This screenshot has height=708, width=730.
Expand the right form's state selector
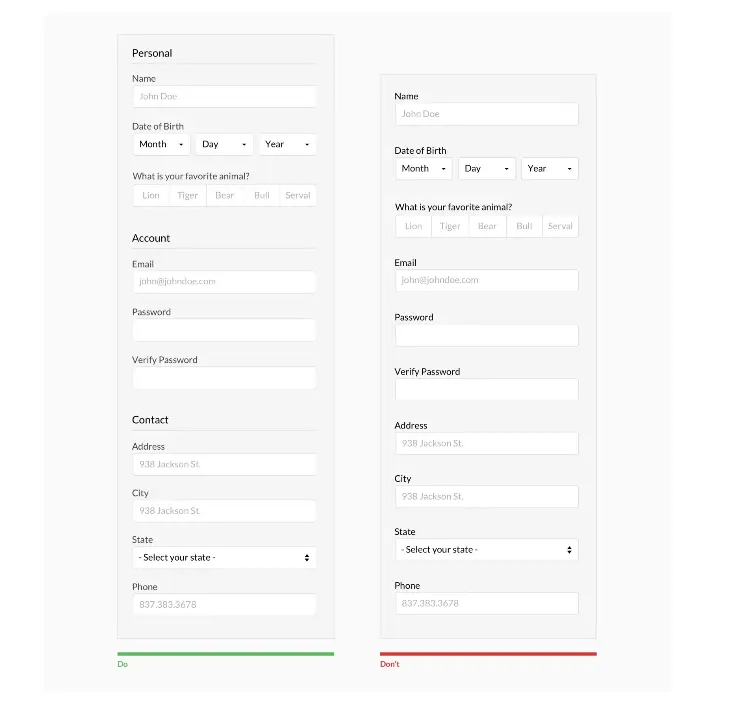[x=487, y=550]
